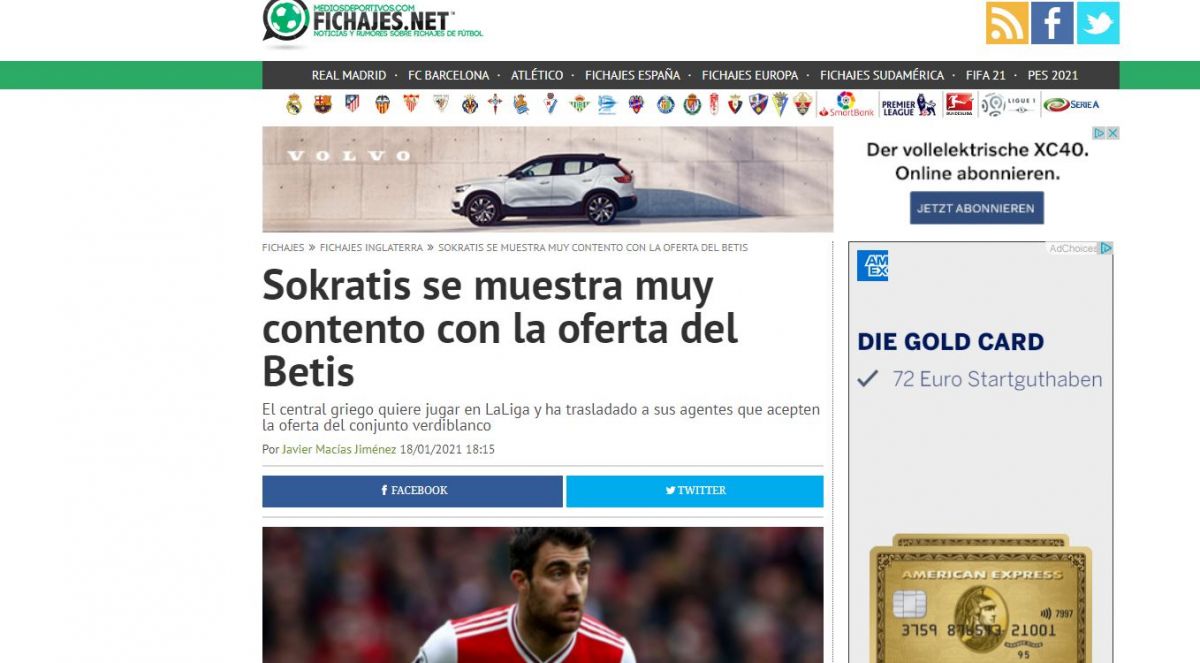Go to FICHAJES INGLATERRA breadcrumb link

click(x=371, y=247)
